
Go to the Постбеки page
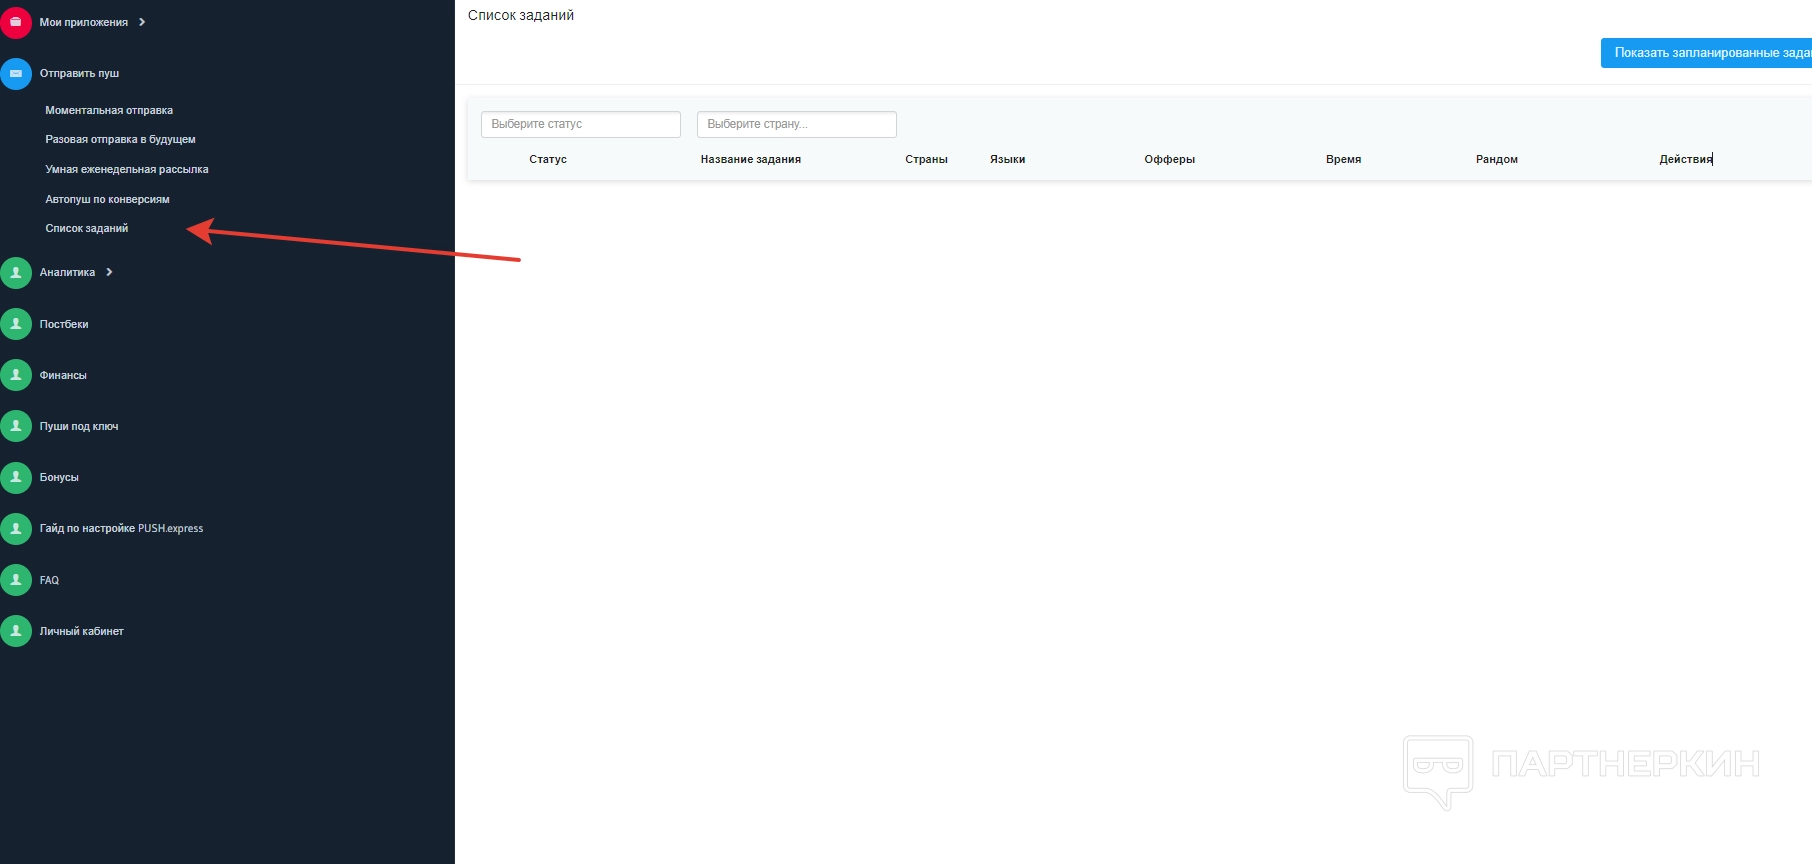point(64,324)
